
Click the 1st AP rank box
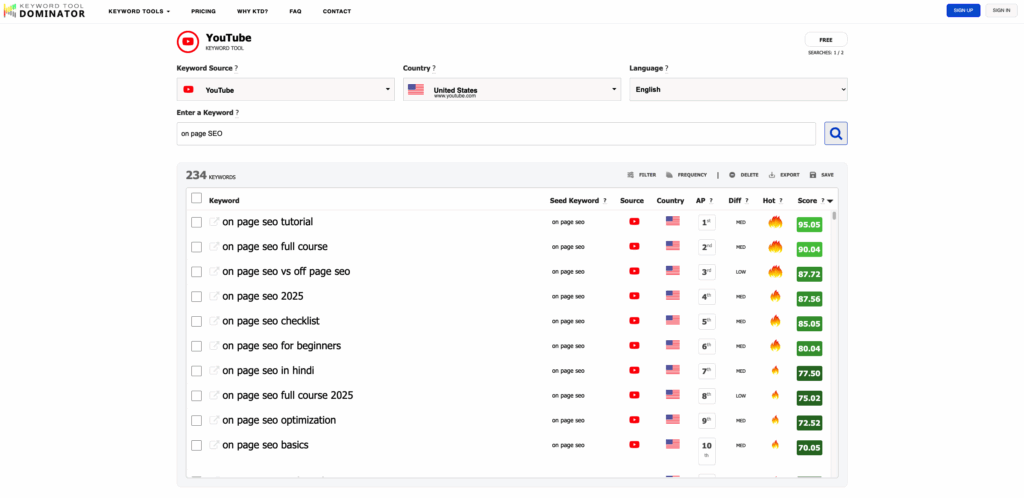coord(707,223)
